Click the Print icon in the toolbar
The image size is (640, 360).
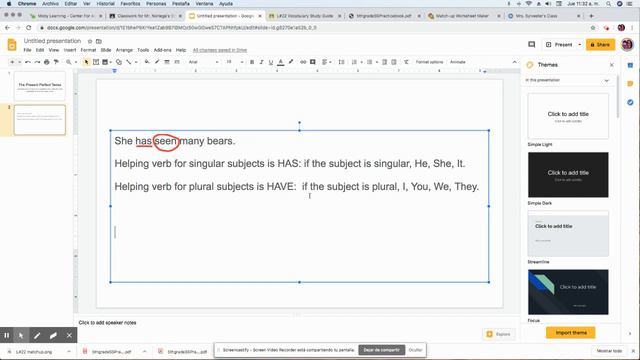coord(47,62)
